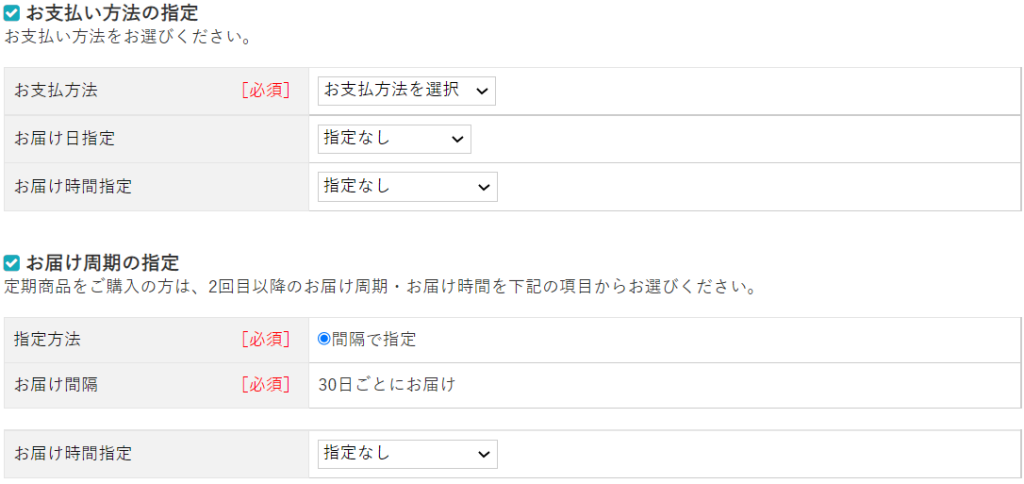1024x484 pixels.
Task: Click the checkmark icon beside お支払い方法の指定
Action: [x=12, y=14]
